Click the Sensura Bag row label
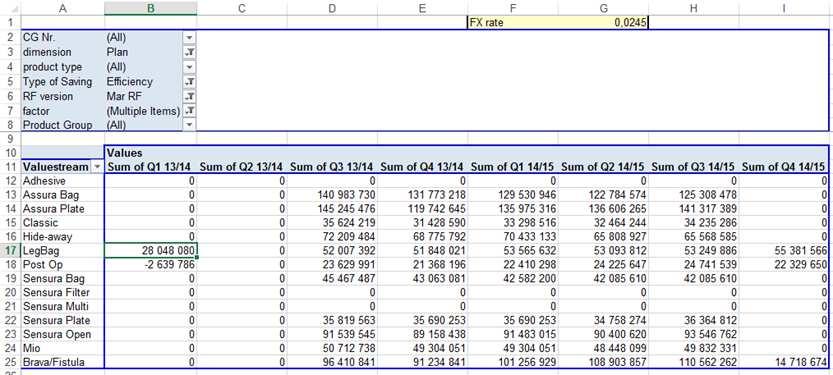The image size is (833, 375). 63,278
